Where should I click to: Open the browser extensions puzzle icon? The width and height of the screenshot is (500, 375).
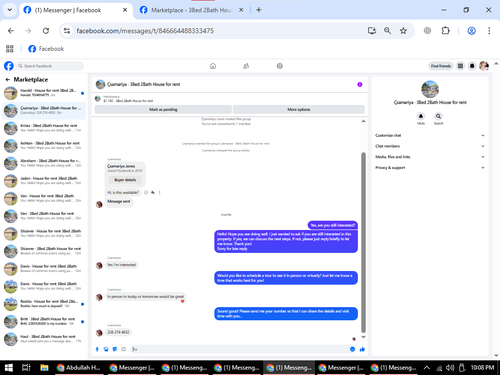(x=445, y=31)
